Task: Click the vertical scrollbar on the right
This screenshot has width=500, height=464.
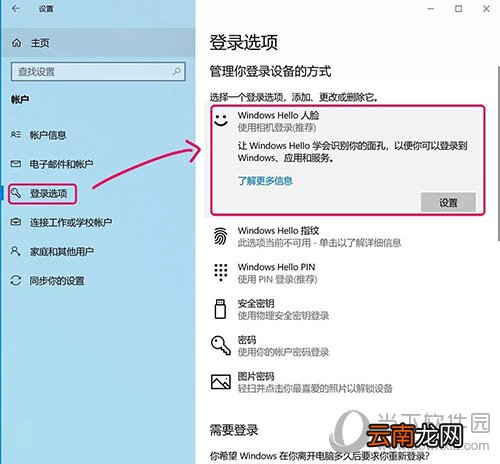Action: [x=498, y=153]
